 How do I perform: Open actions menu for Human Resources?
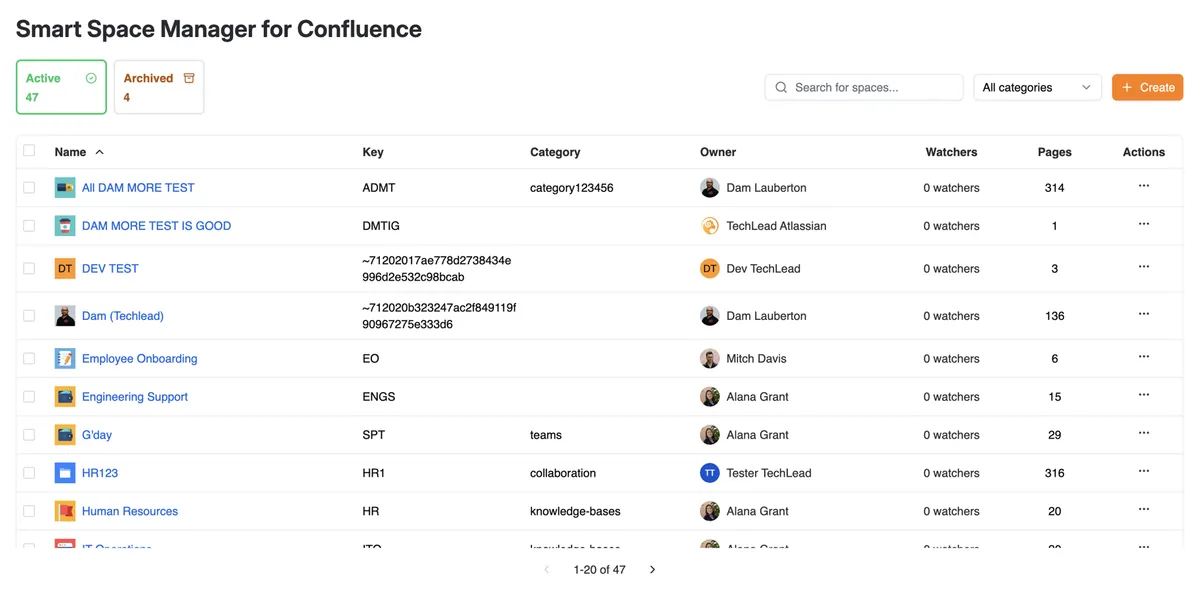pos(1144,509)
